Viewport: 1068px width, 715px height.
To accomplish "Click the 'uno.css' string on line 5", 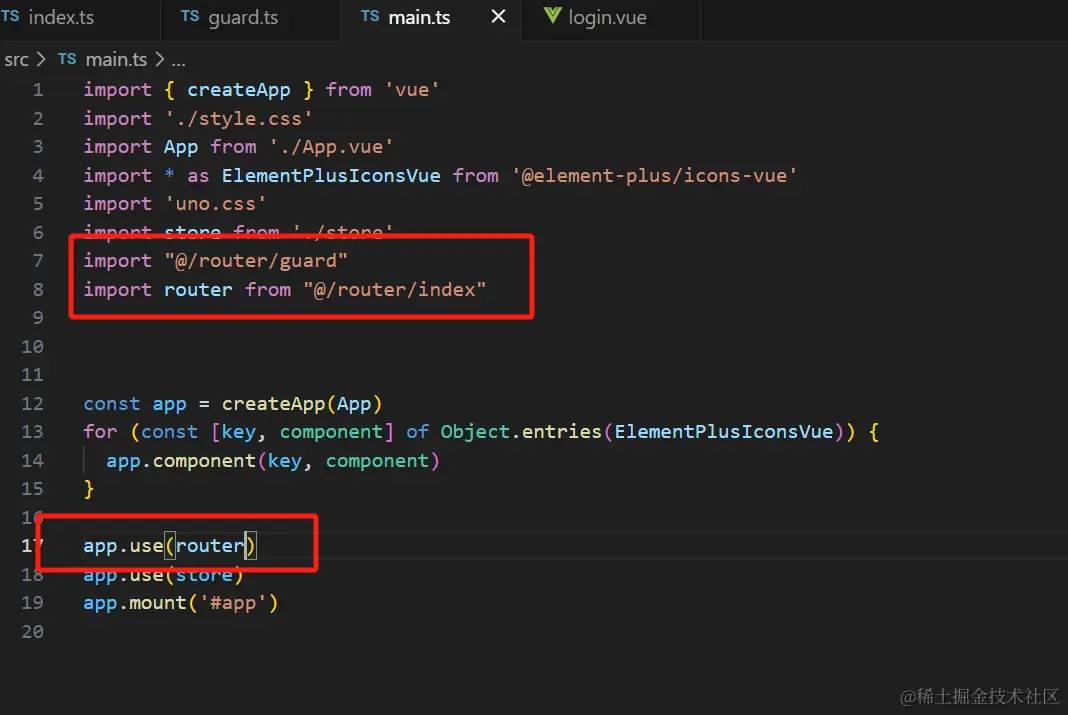I will point(215,204).
